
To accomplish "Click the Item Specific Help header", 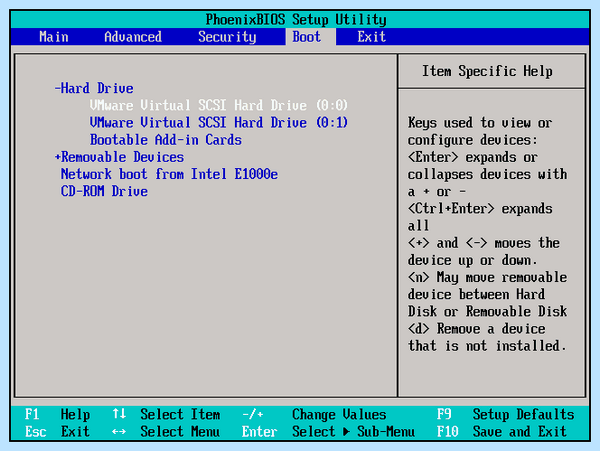I will (487, 71).
